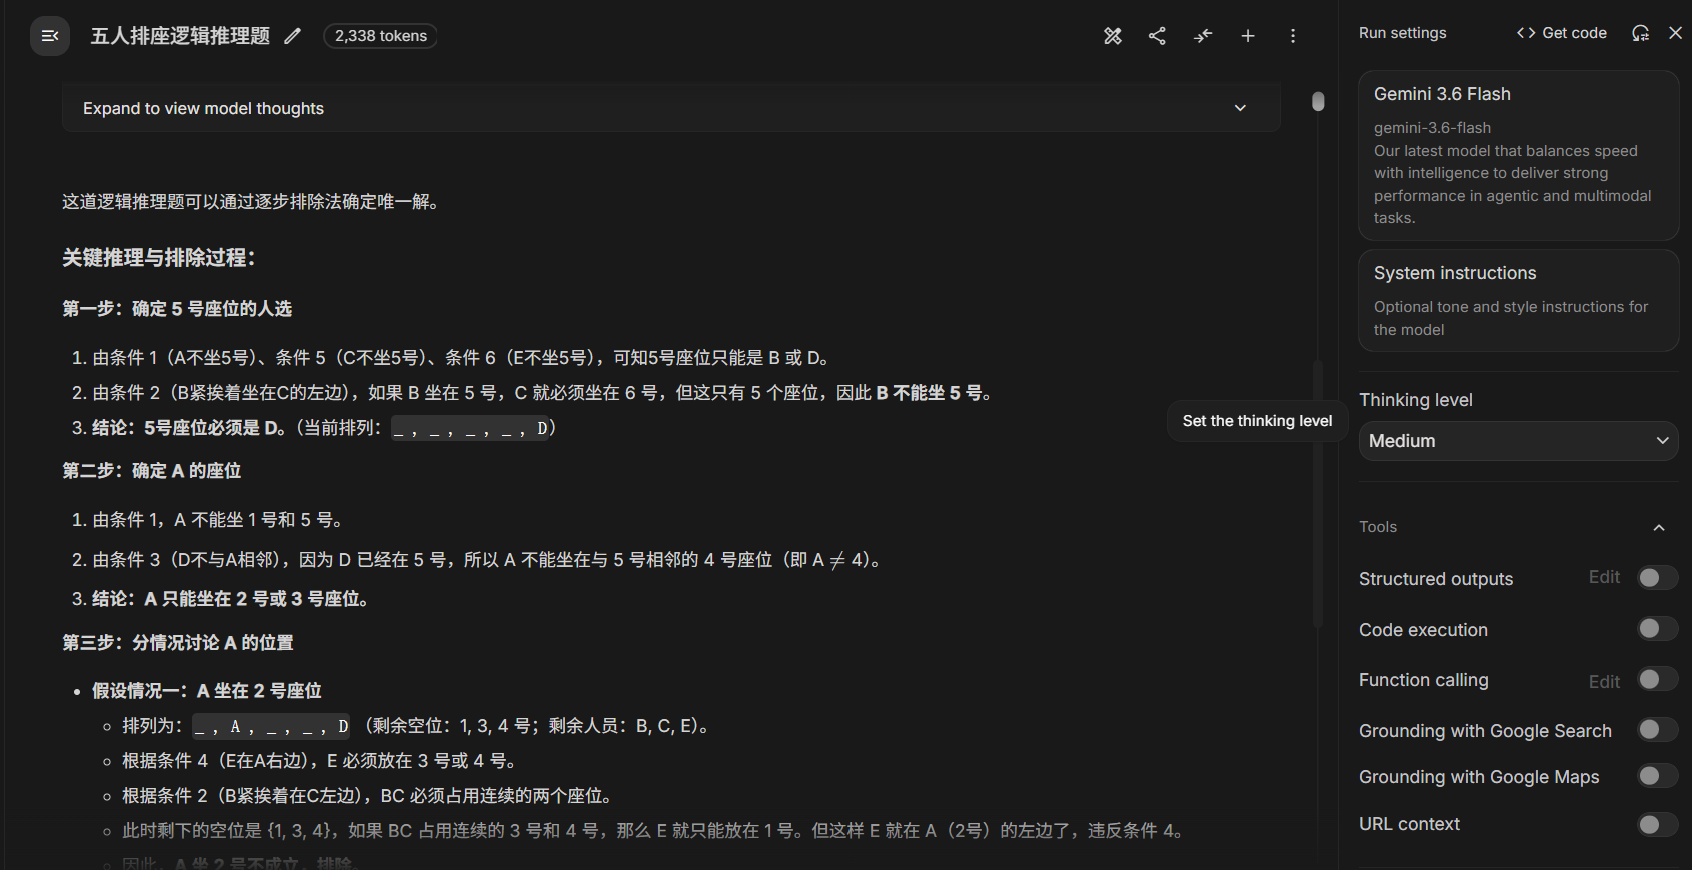Click the code snippet ending in D after 当前排列

(470, 428)
